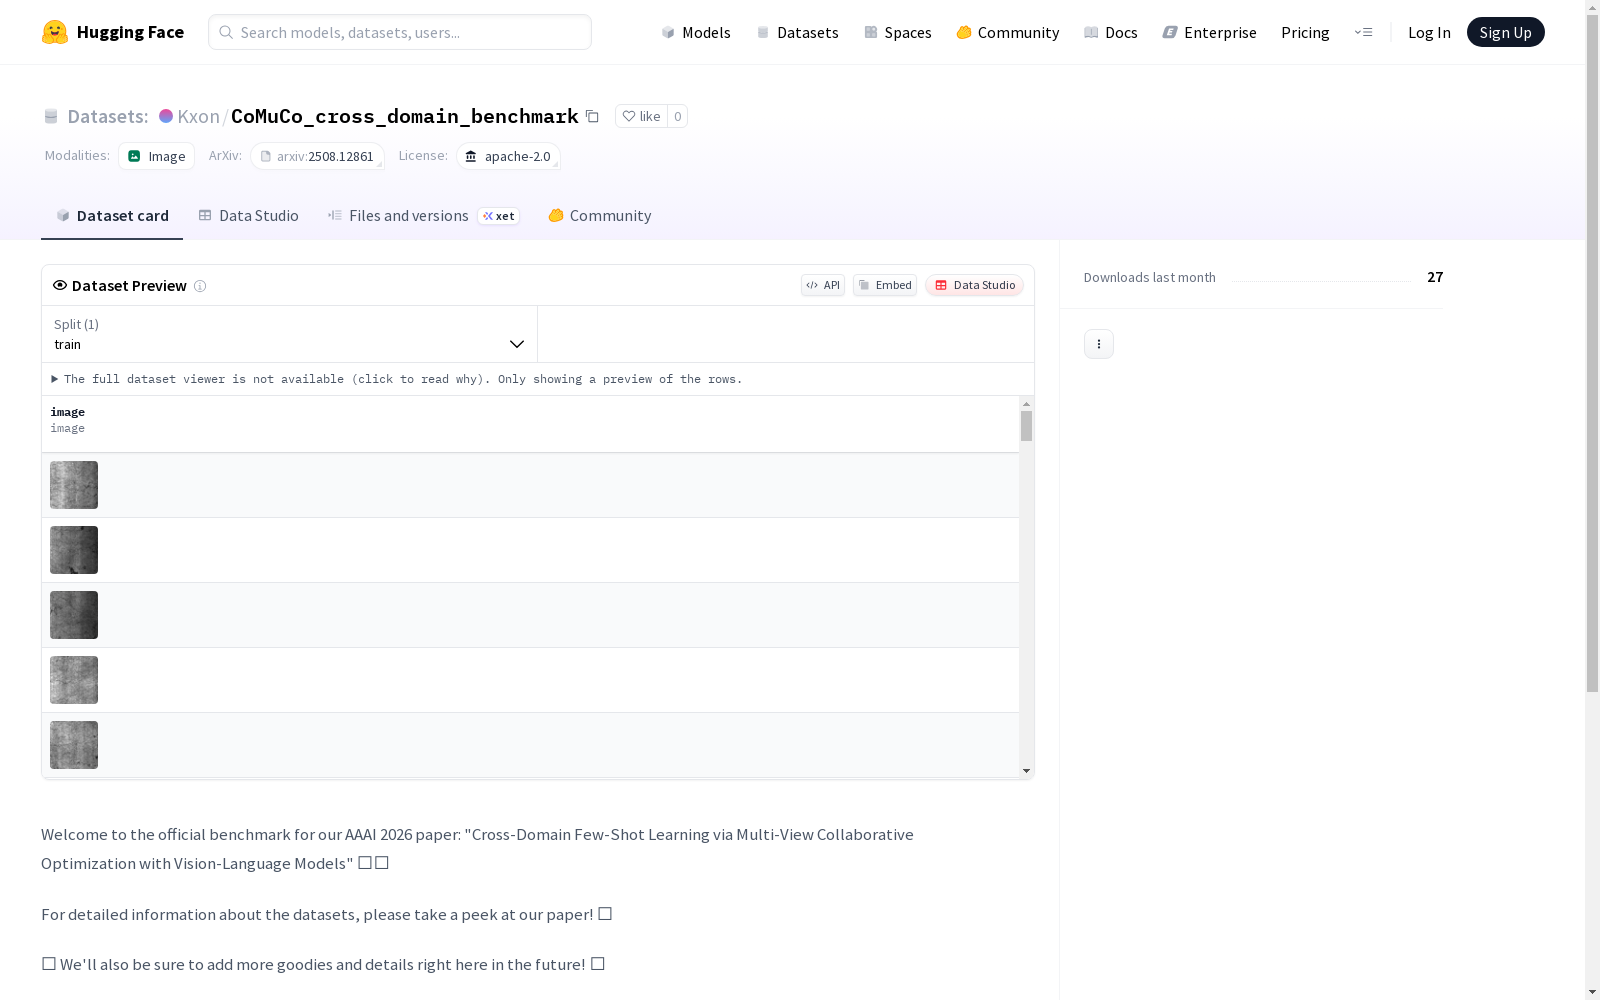Open the API button in preview
The width and height of the screenshot is (1600, 1000).
(x=823, y=285)
